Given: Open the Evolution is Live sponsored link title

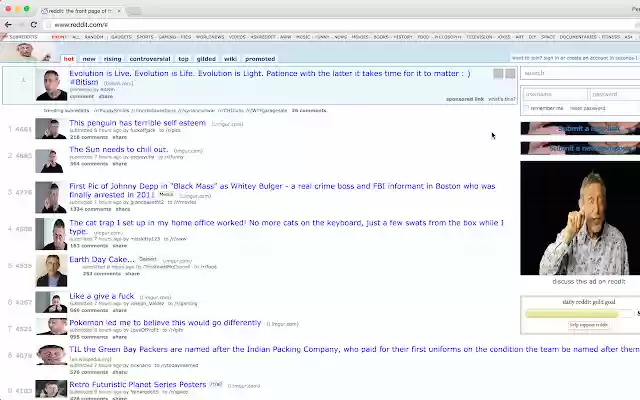Looking at the screenshot, I should tap(269, 78).
